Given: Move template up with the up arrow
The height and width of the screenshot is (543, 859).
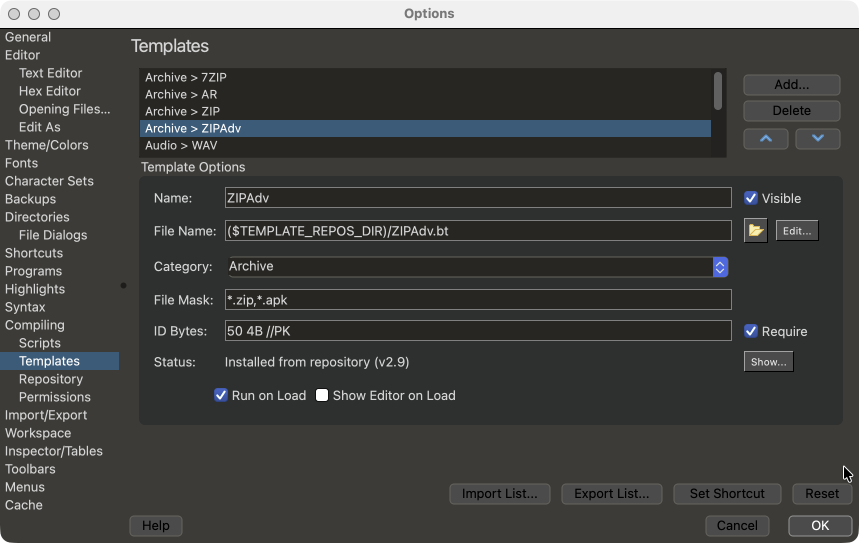Looking at the screenshot, I should (x=766, y=139).
